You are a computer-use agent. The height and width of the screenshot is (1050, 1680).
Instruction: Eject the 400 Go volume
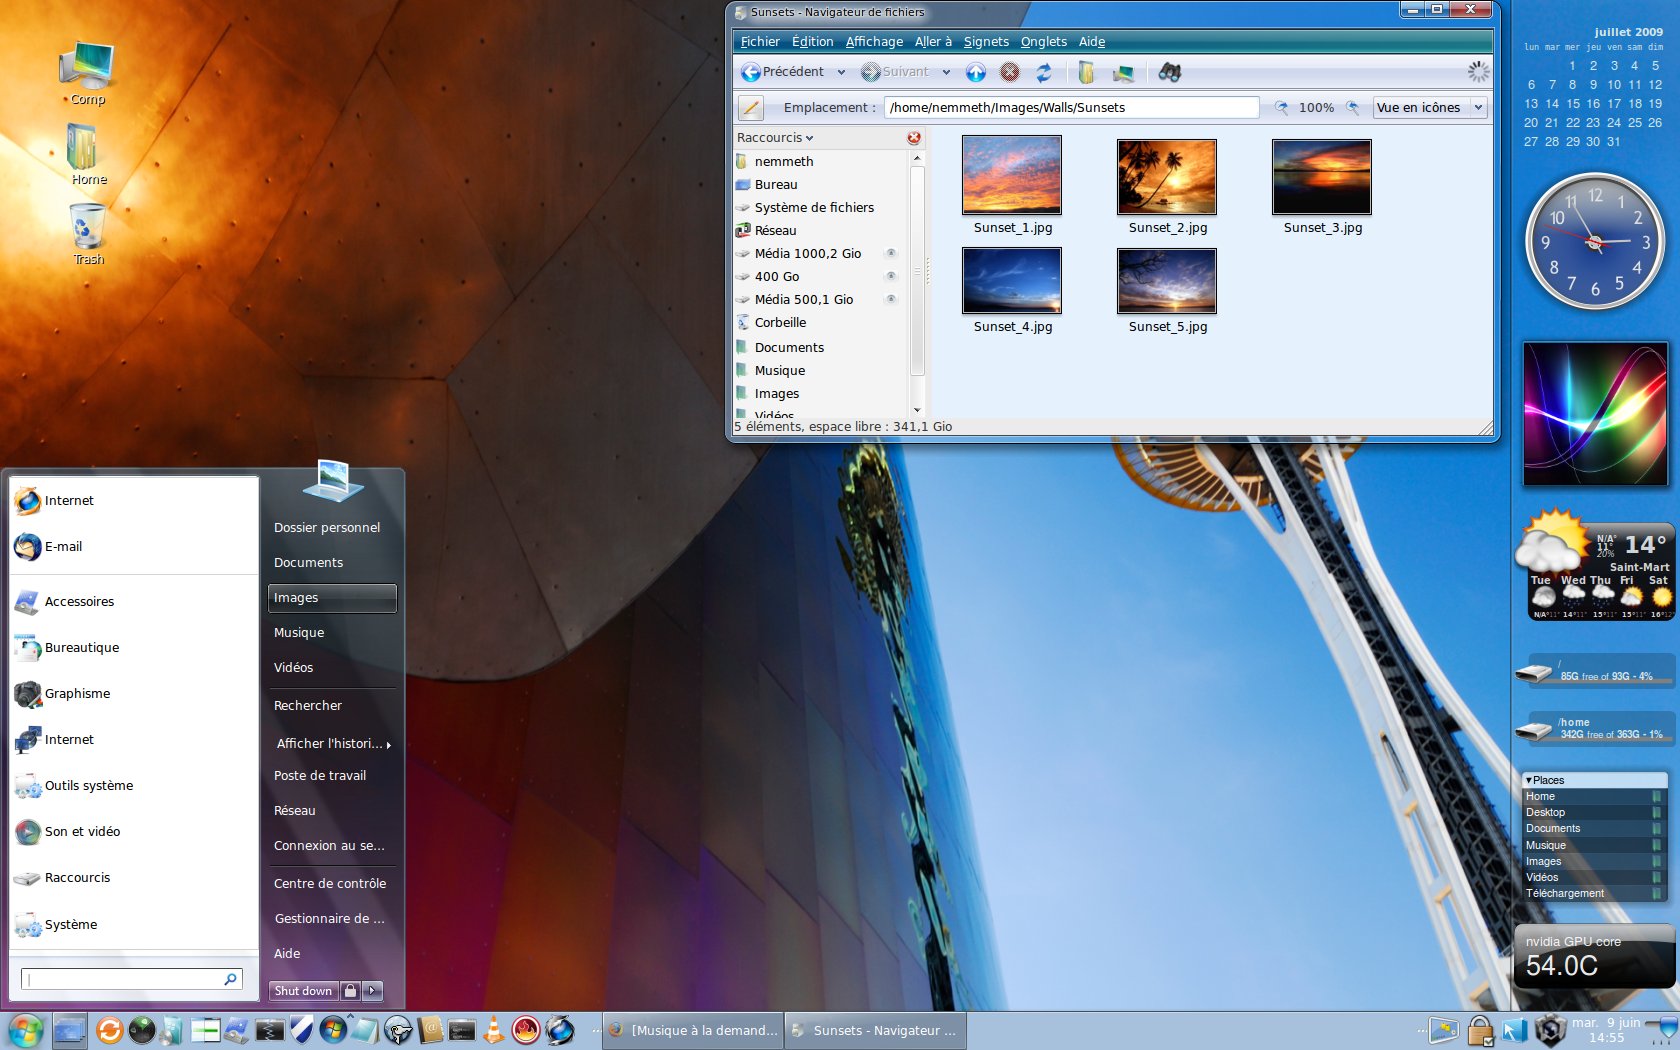tap(891, 276)
